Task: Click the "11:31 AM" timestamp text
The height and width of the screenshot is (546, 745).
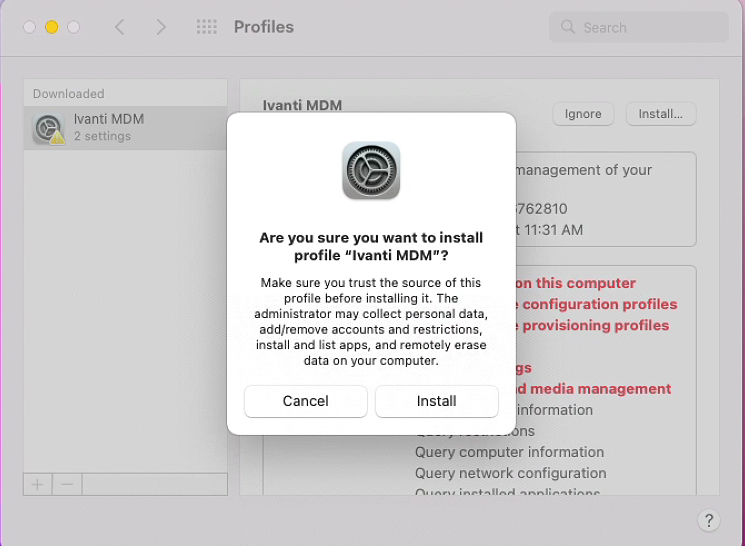Action: (554, 230)
